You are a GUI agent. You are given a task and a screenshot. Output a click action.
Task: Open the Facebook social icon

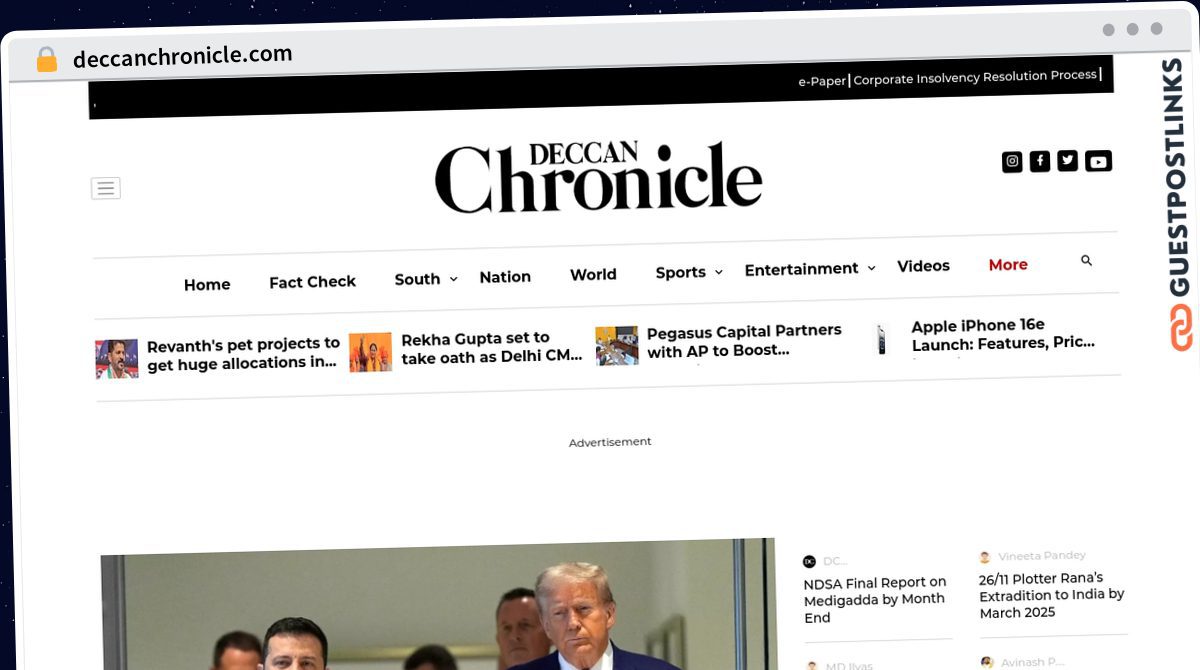coord(1040,161)
